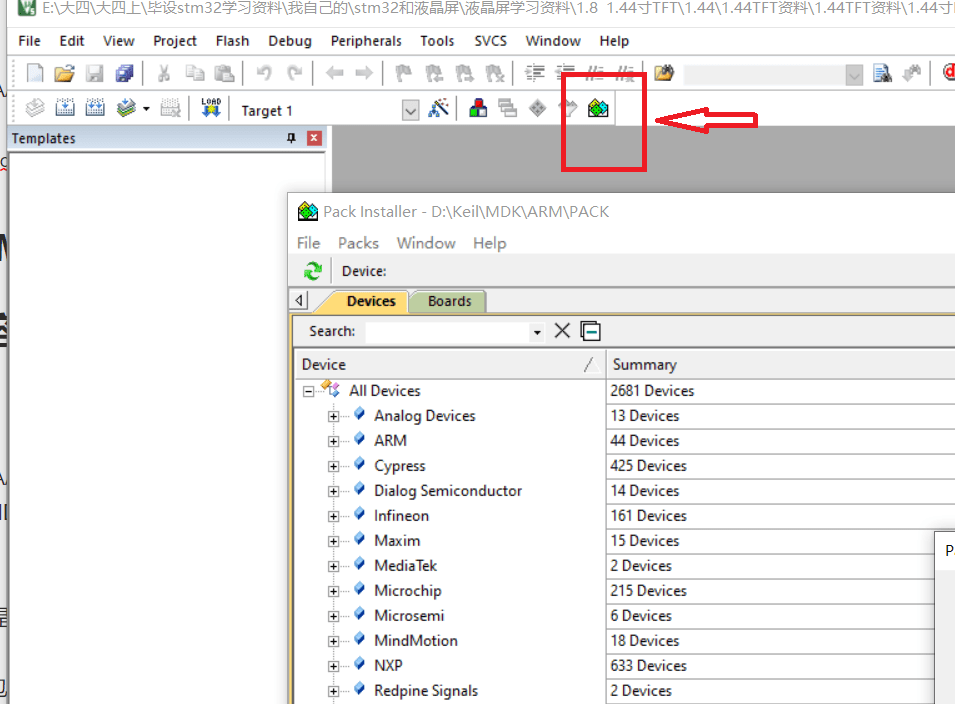Viewport: 955px width, 704px height.
Task: Close the Templates panel
Action: click(314, 138)
